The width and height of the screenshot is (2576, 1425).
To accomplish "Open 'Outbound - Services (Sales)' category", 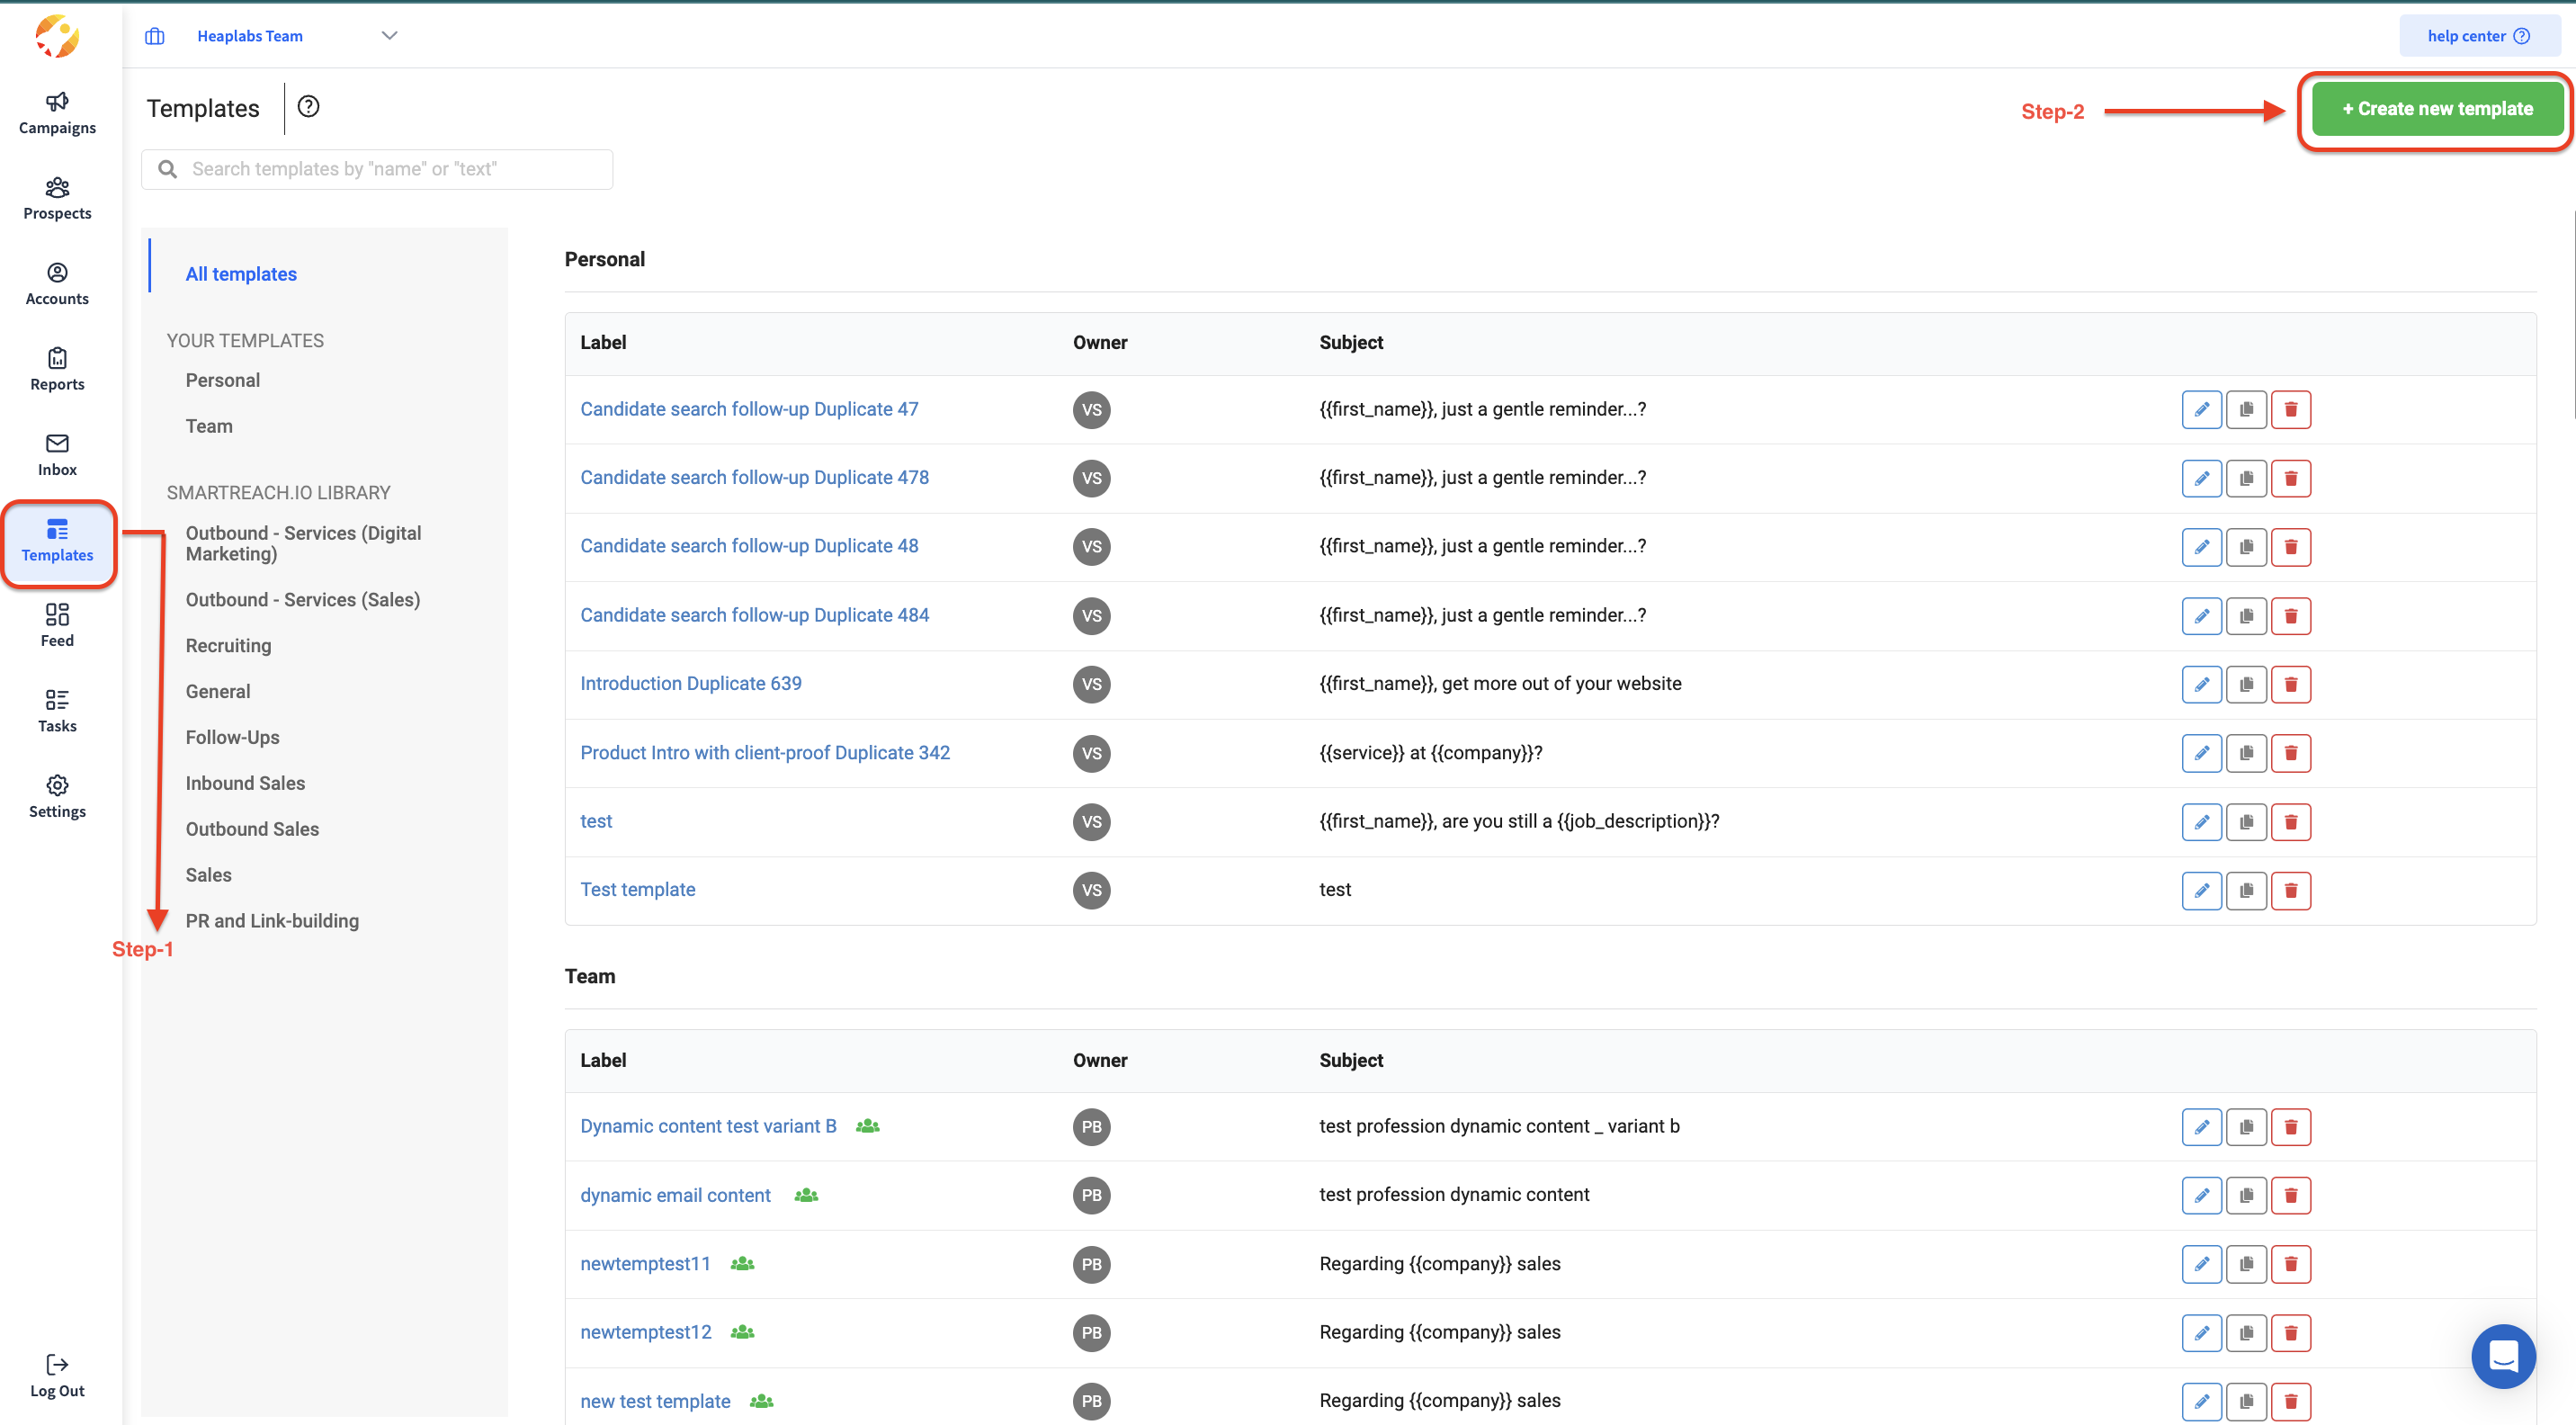I will 302,599.
